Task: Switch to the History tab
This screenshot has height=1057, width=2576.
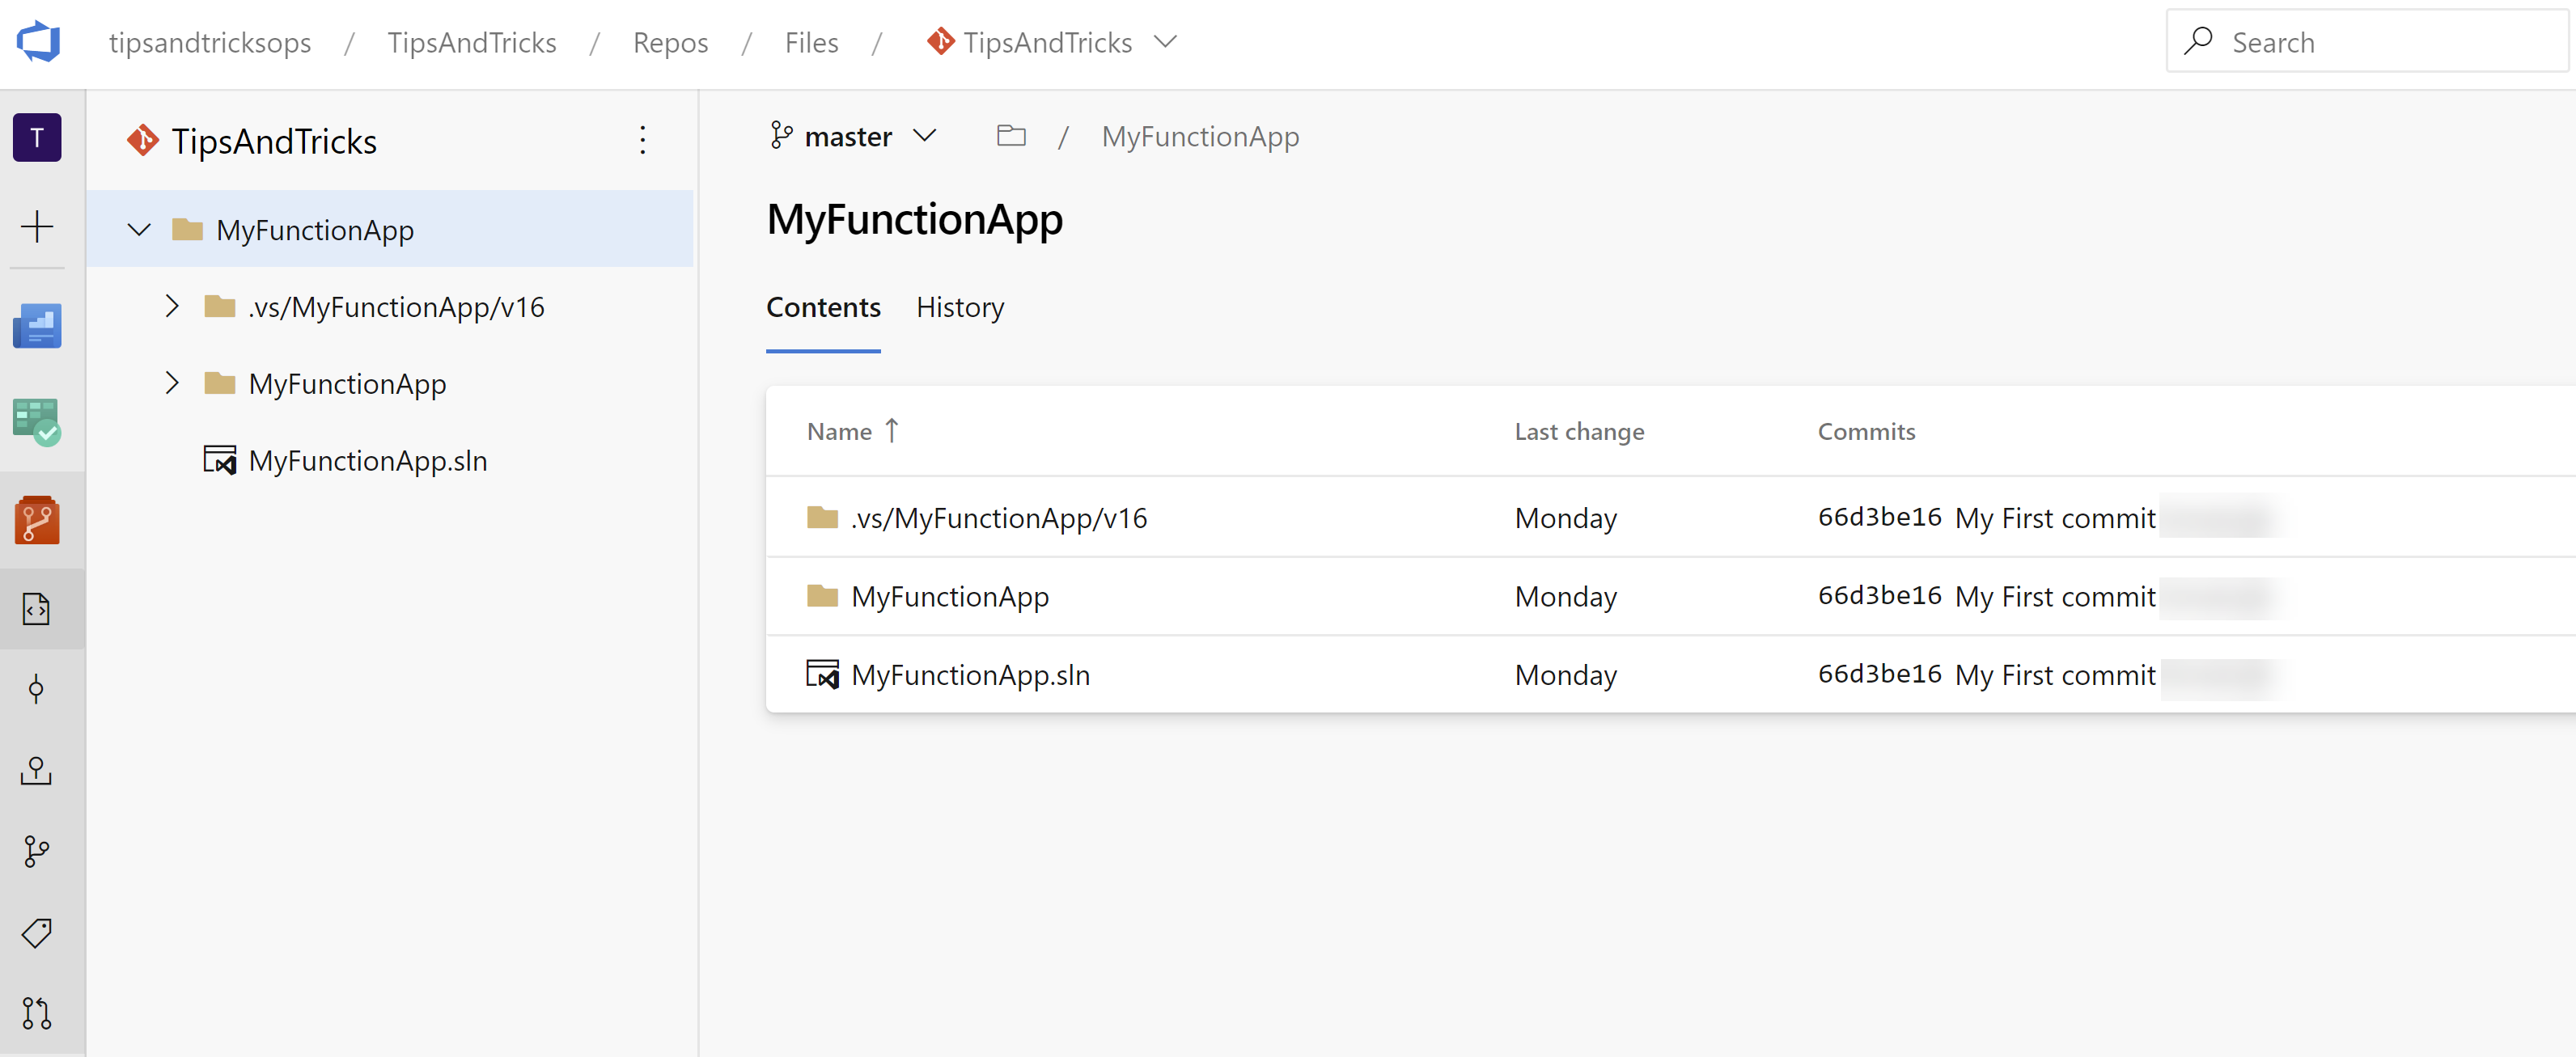Action: click(x=960, y=307)
